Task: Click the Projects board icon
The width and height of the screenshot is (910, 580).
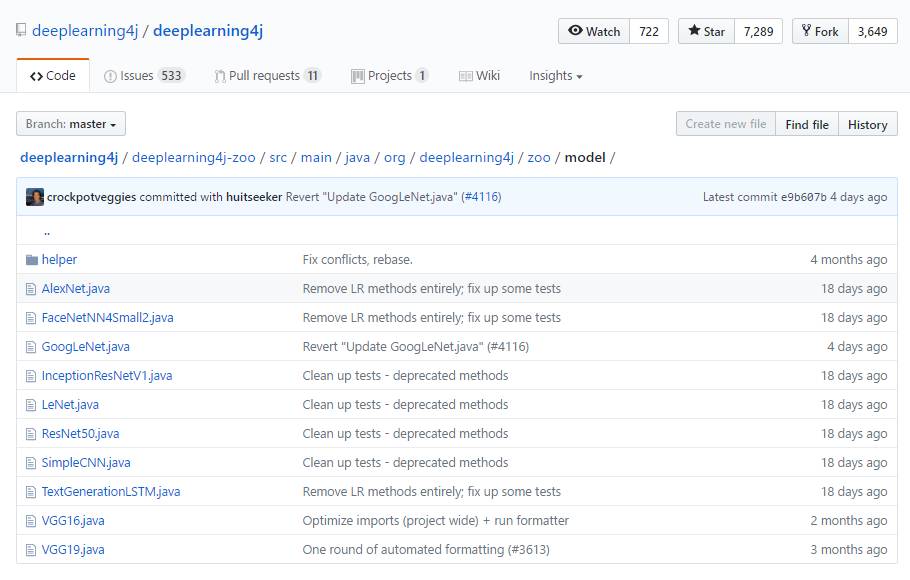Action: pyautogui.click(x=358, y=76)
